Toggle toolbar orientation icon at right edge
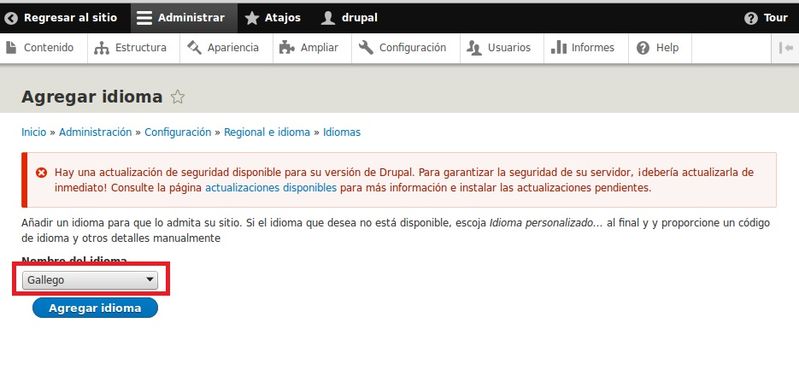This screenshot has width=799, height=376. pyautogui.click(x=786, y=48)
